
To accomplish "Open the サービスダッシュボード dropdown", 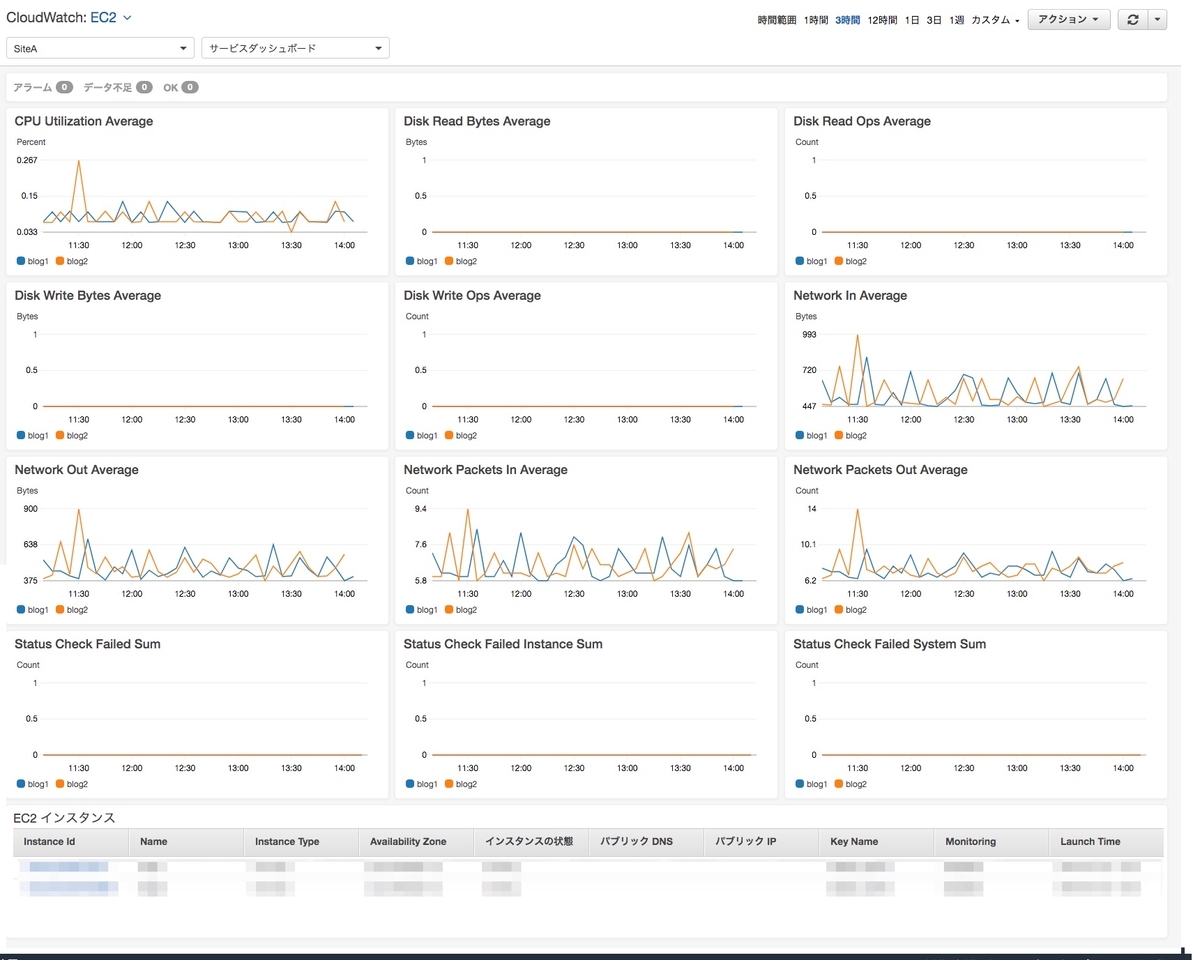I will (x=295, y=48).
